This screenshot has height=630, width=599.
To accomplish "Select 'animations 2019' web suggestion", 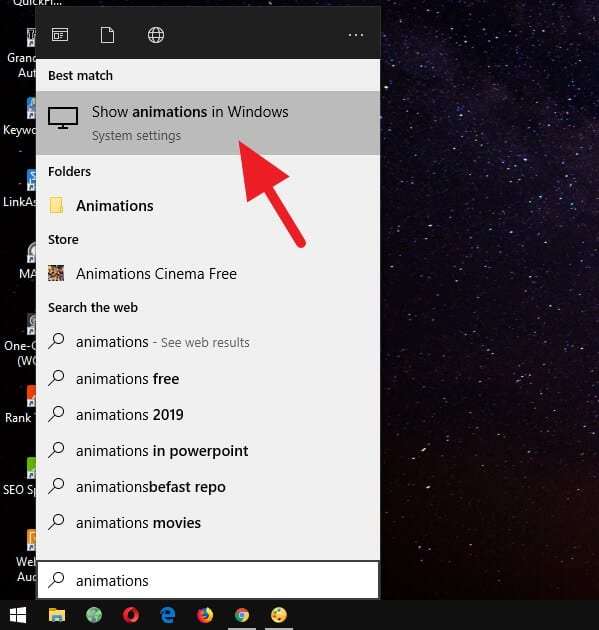I will (208, 415).
